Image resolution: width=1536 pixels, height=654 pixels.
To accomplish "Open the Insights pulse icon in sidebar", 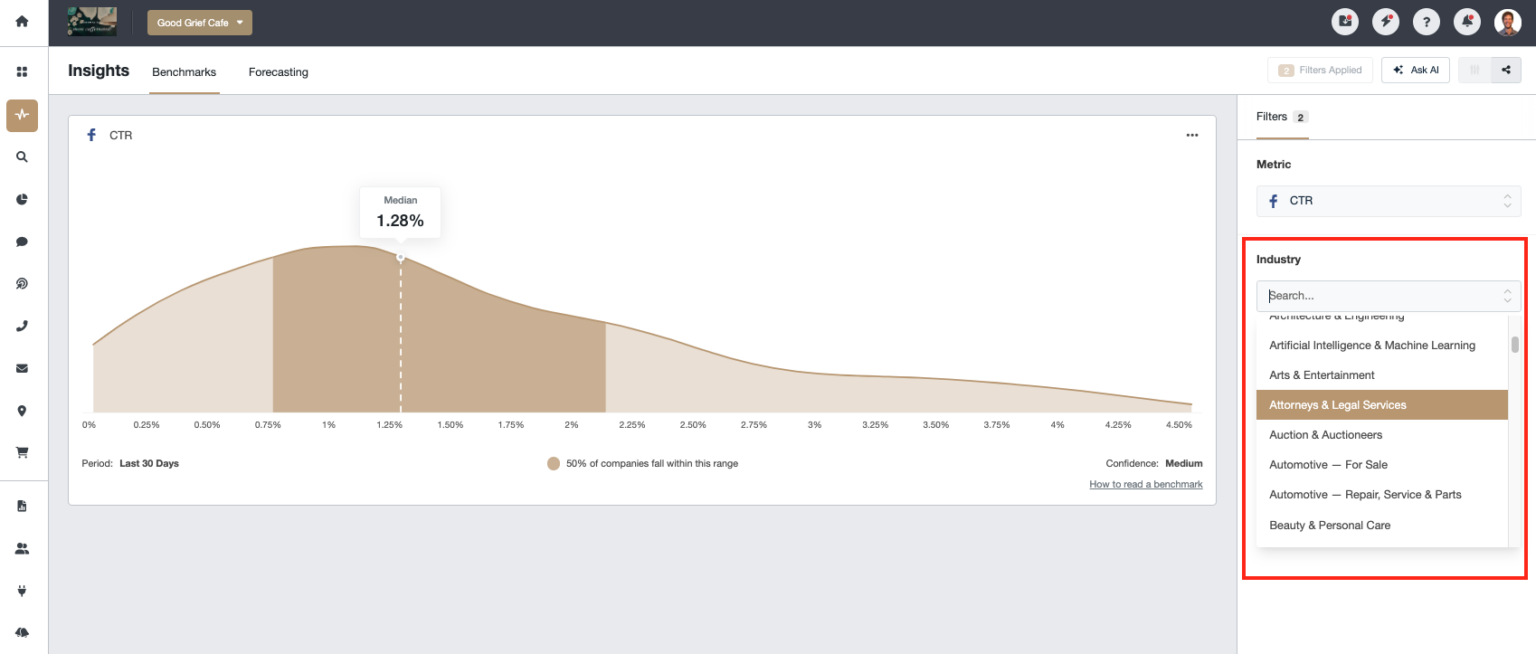I will click(x=22, y=115).
